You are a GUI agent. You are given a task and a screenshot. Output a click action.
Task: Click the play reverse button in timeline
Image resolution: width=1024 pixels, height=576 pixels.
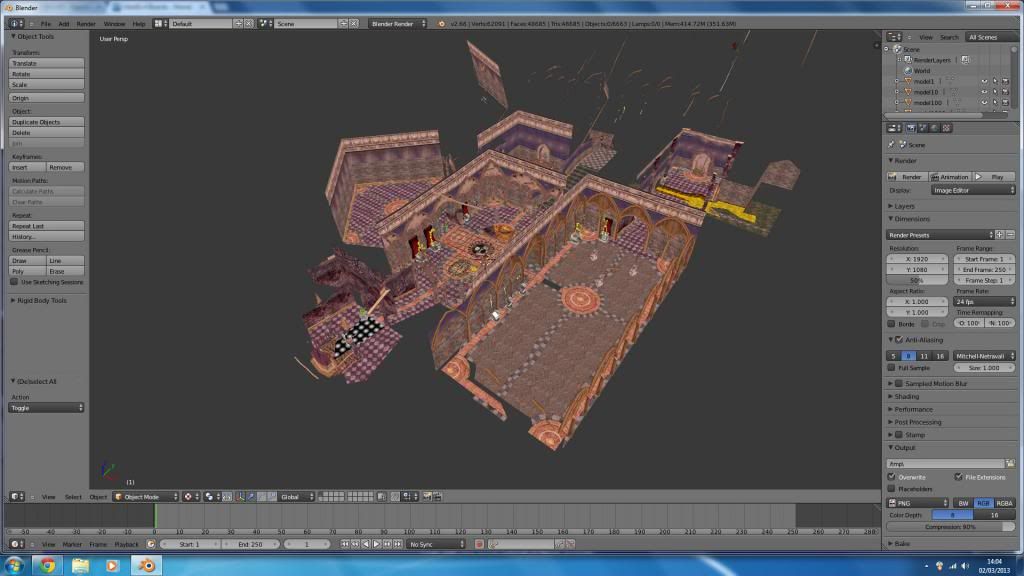coord(366,544)
